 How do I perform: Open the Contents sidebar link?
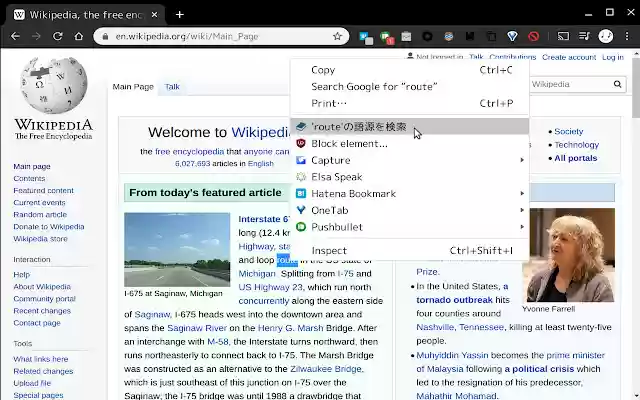pos(29,178)
